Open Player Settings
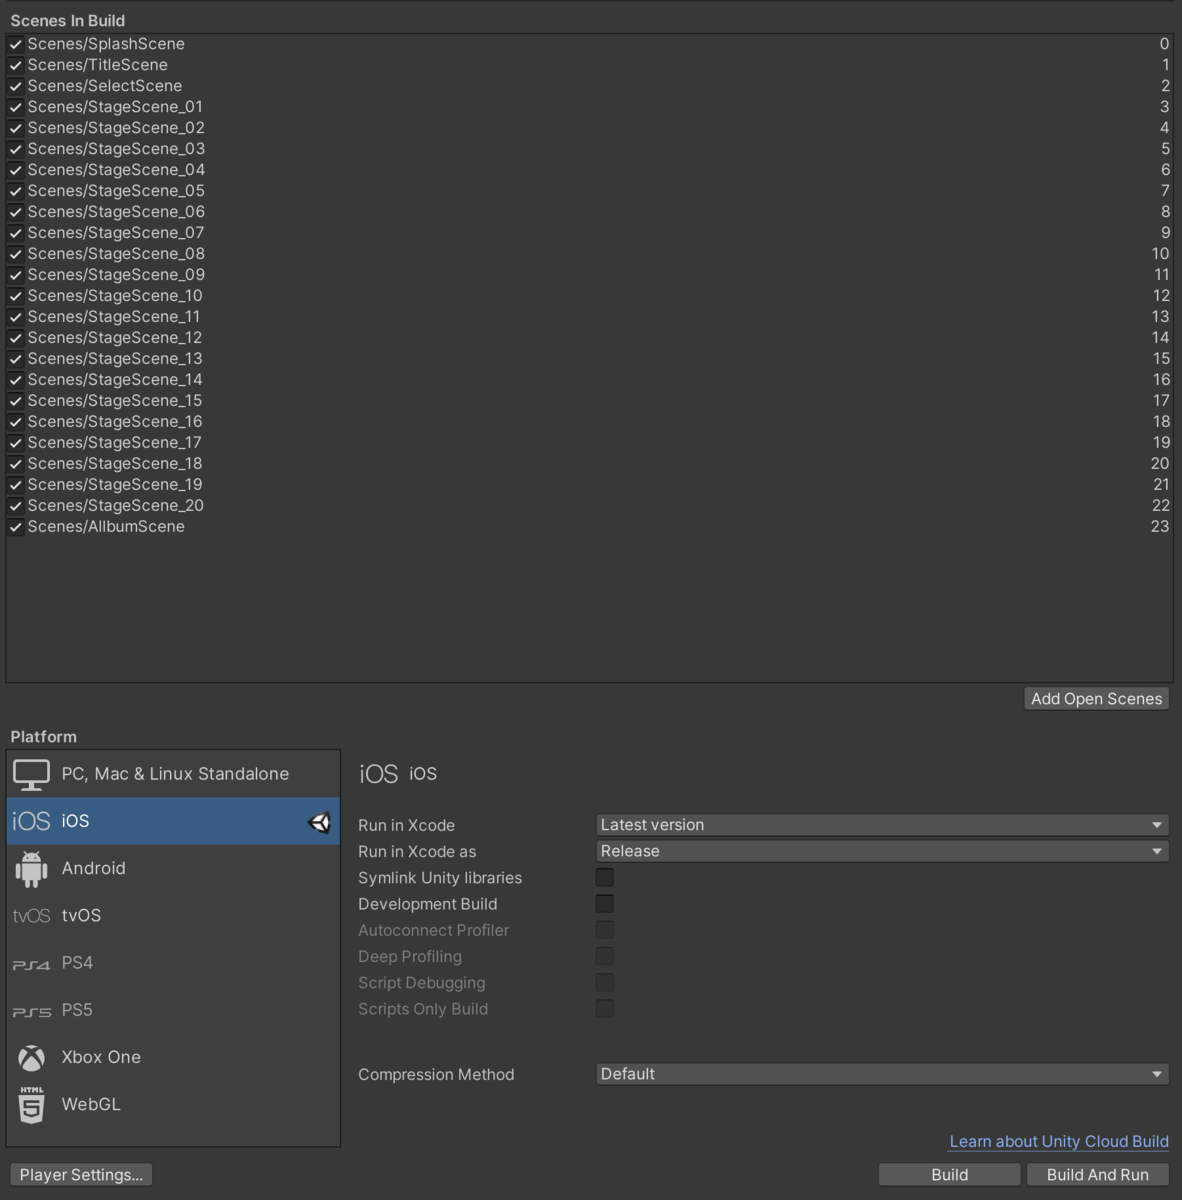This screenshot has height=1200, width=1182. point(81,1175)
